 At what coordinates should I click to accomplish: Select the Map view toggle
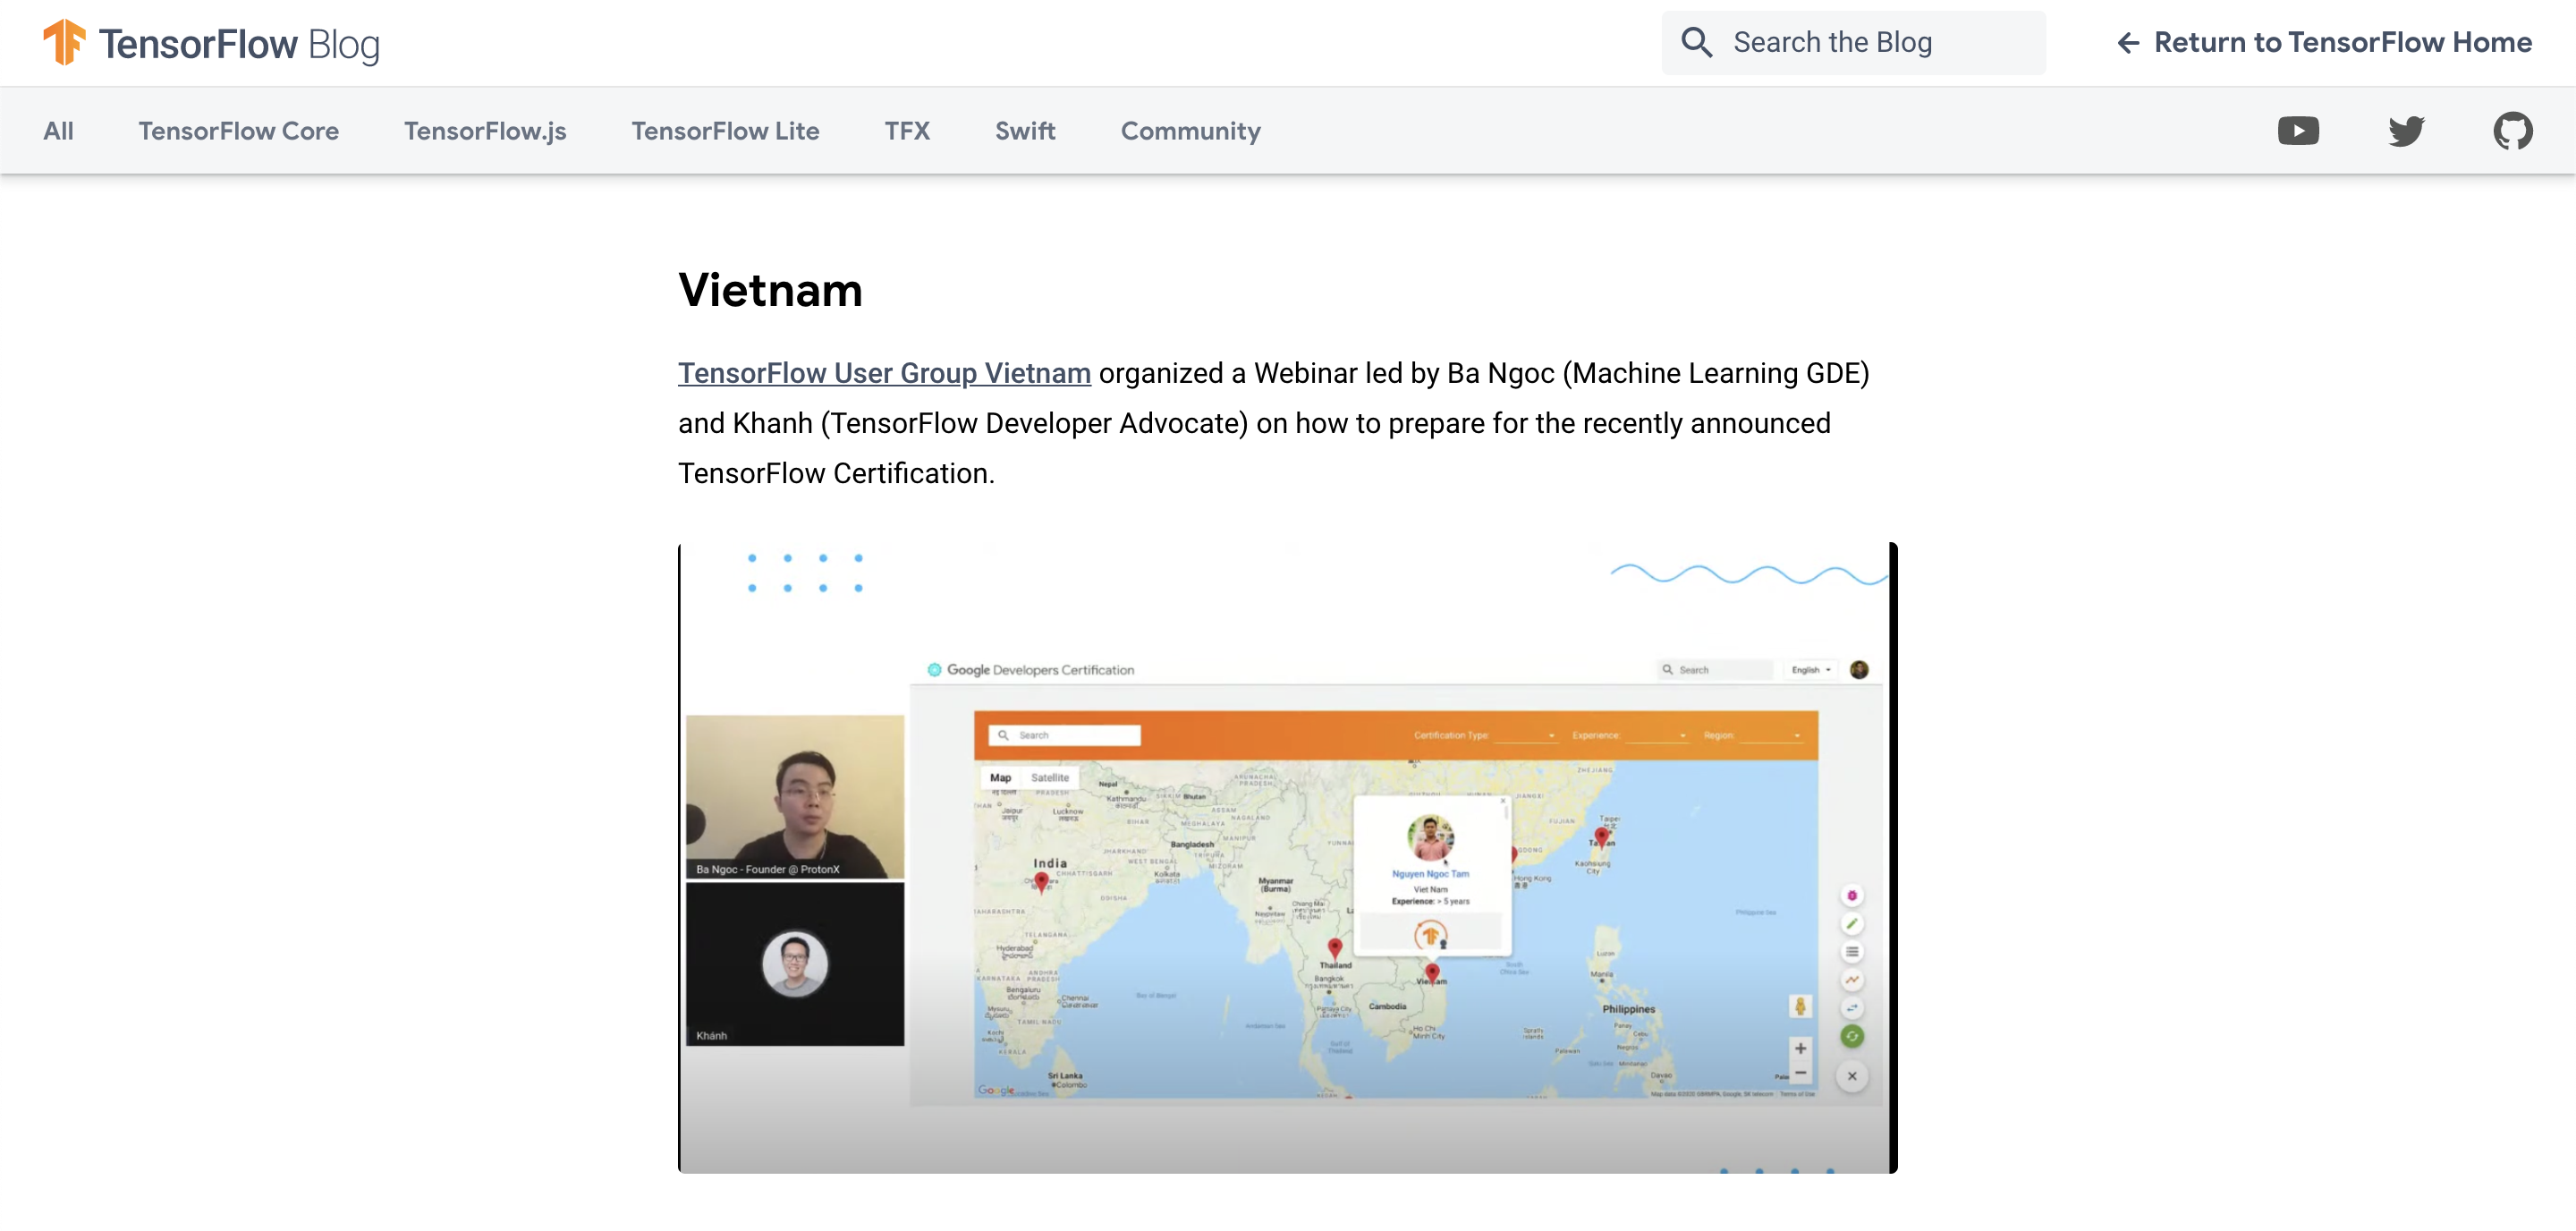coord(1000,777)
